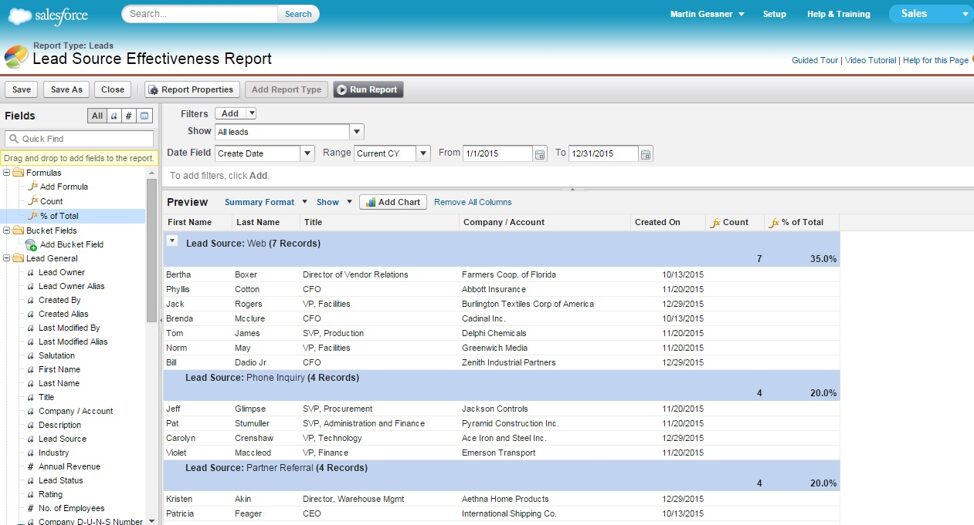Click the Lead Source: Phone Inquiry group row
The height and width of the screenshot is (525, 974).
501,385
